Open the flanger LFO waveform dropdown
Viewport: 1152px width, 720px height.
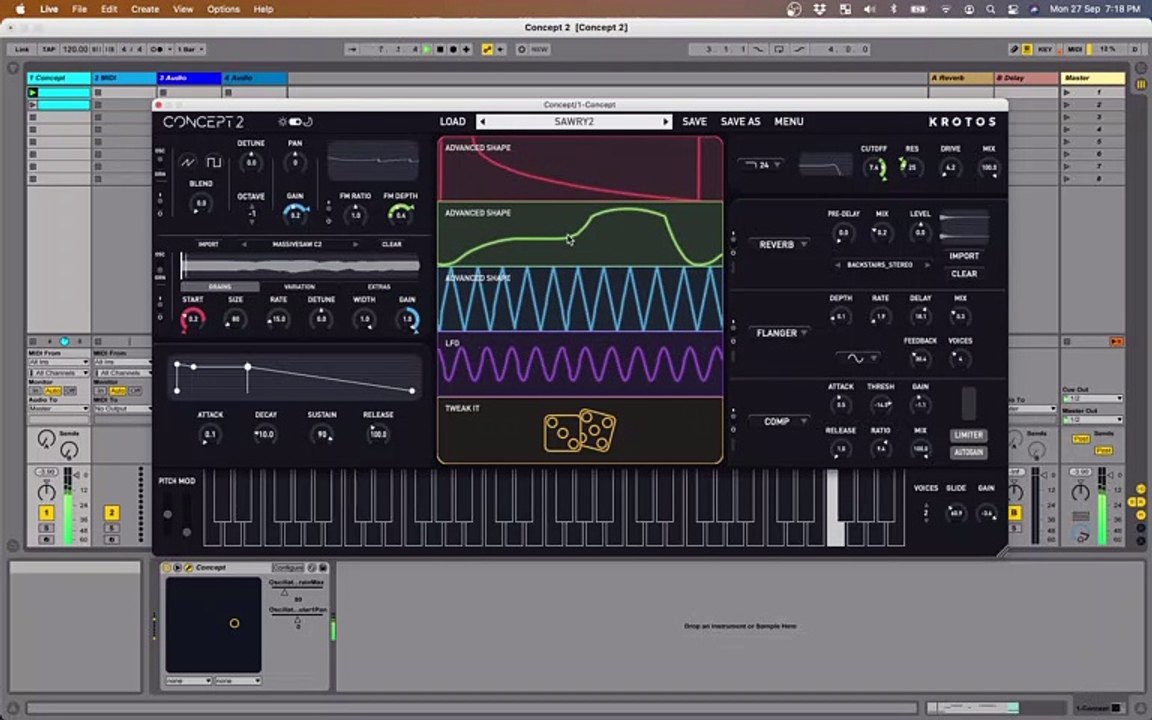(x=858, y=359)
